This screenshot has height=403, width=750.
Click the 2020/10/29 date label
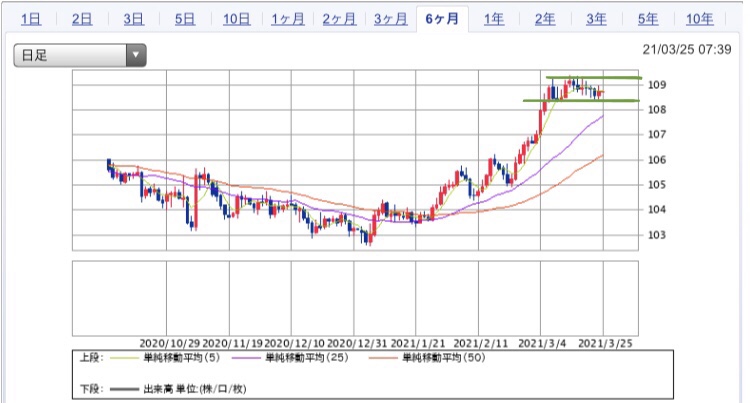tap(169, 343)
